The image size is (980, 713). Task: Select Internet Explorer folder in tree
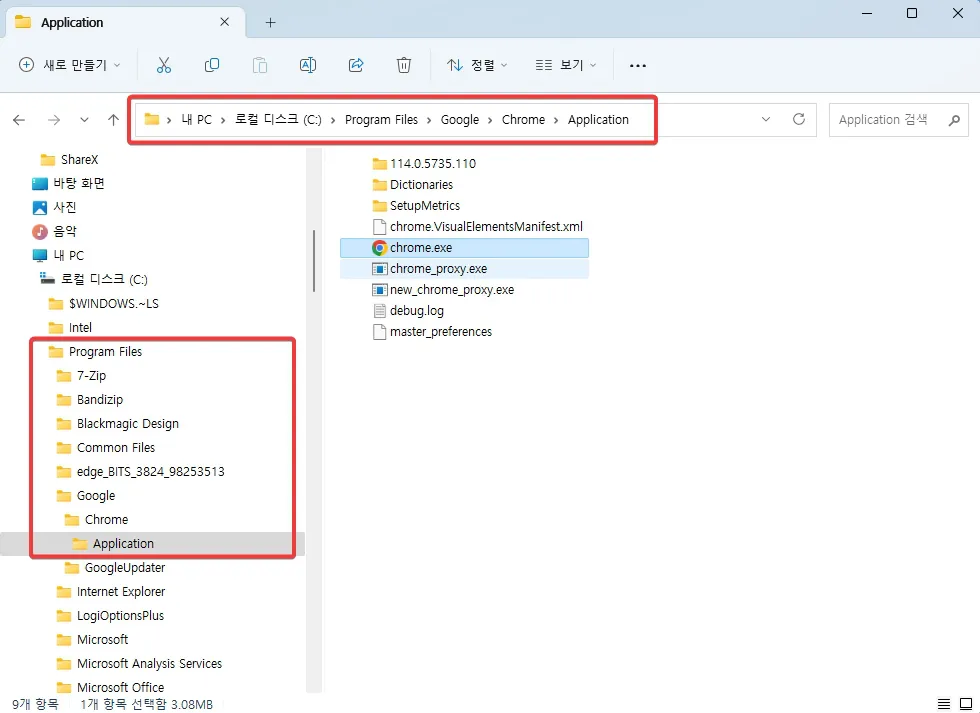121,592
